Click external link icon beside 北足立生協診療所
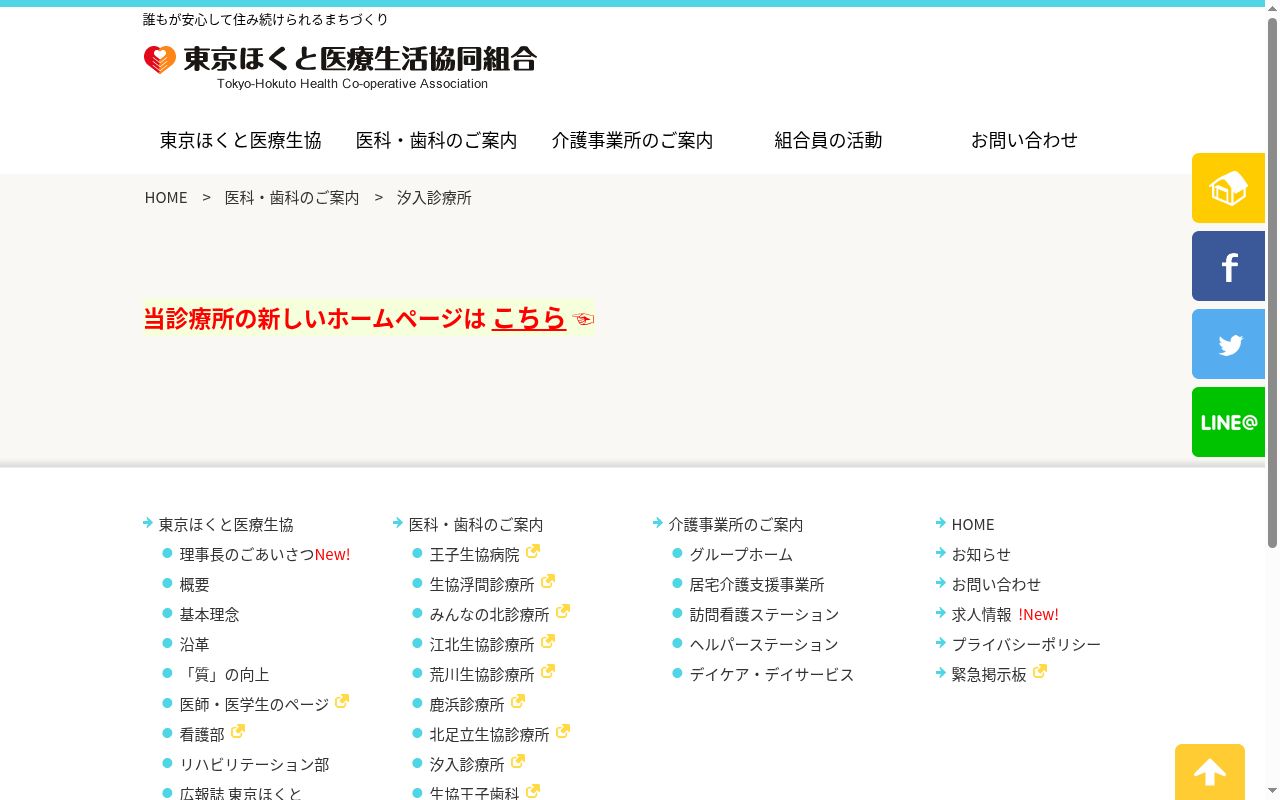This screenshot has width=1280, height=800. click(563, 731)
